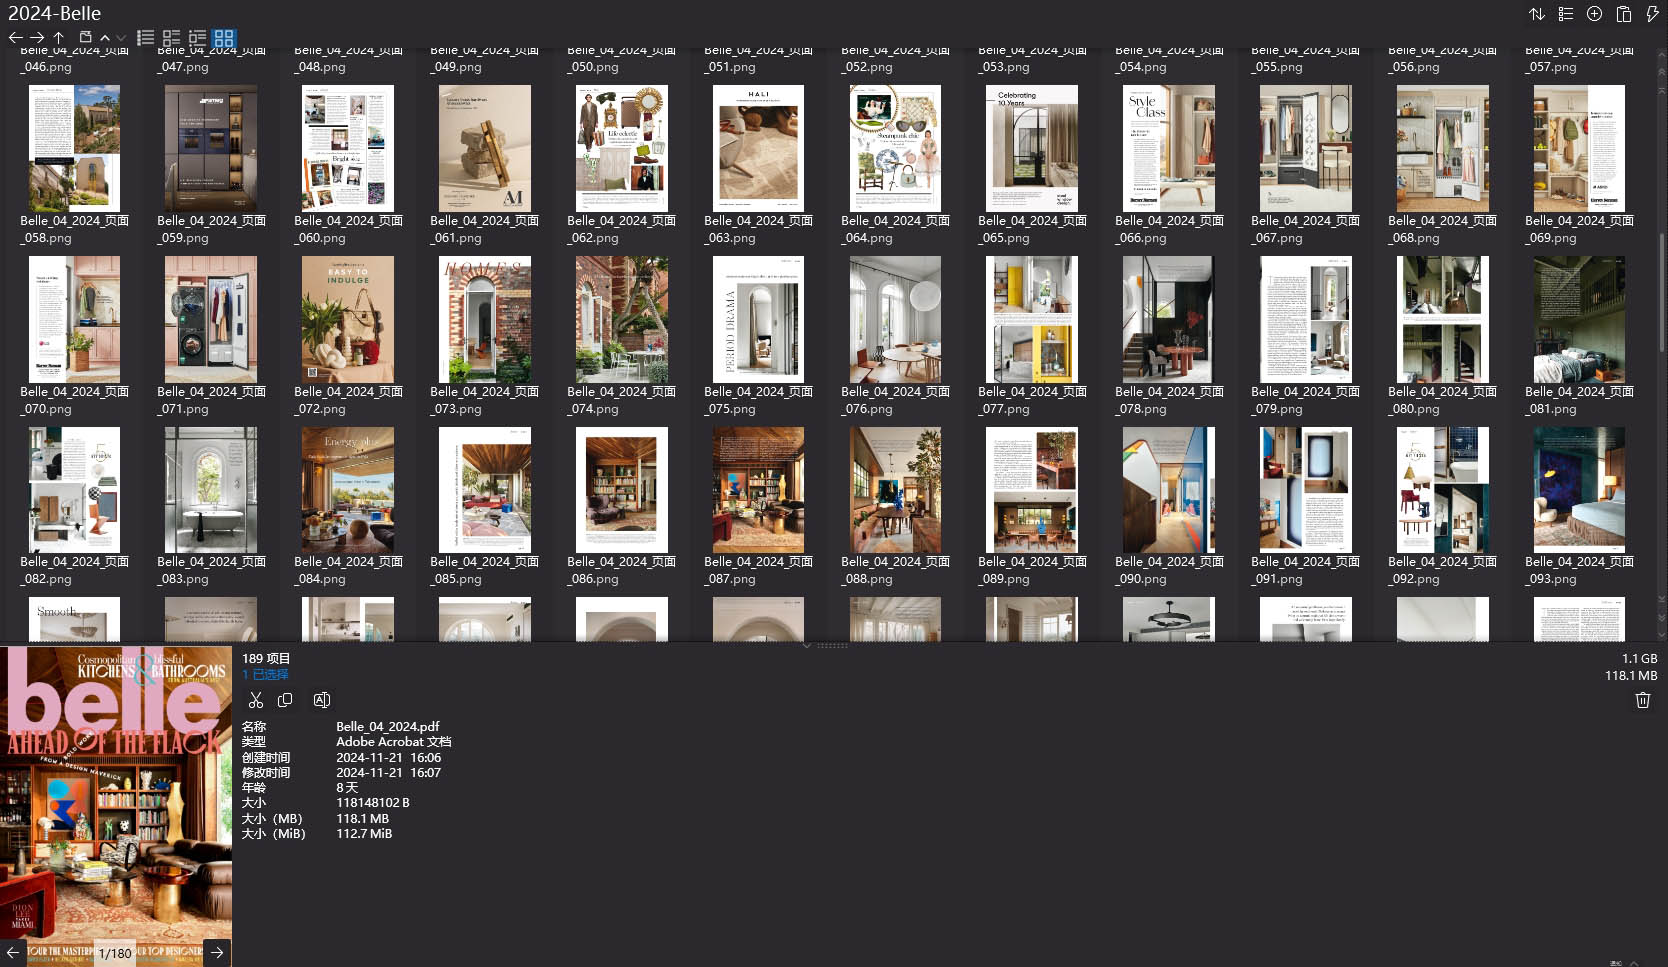Select thumbnail of page _075.png Period Drama
This screenshot has height=967, width=1668.
click(759, 319)
